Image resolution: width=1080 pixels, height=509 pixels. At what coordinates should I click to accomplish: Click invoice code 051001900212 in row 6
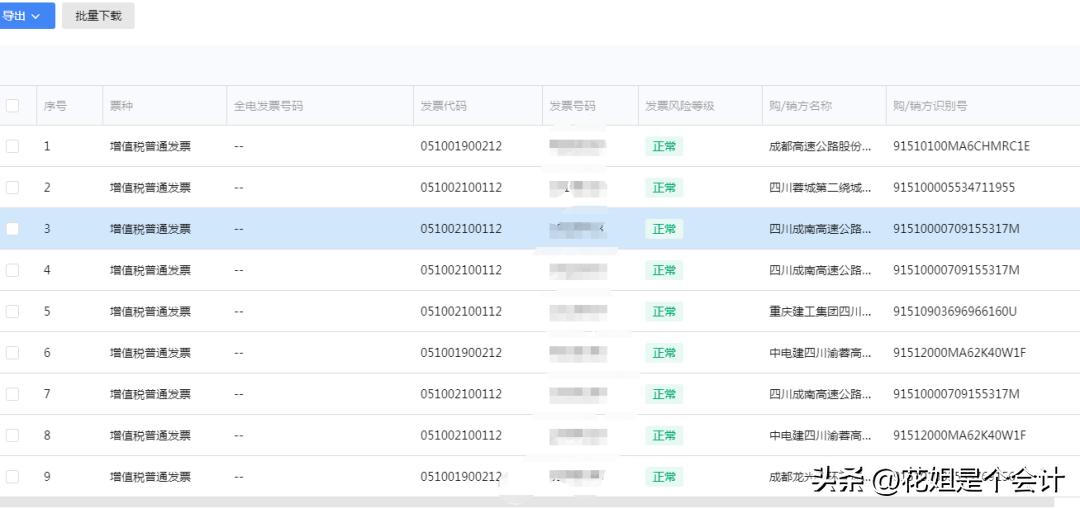point(461,353)
